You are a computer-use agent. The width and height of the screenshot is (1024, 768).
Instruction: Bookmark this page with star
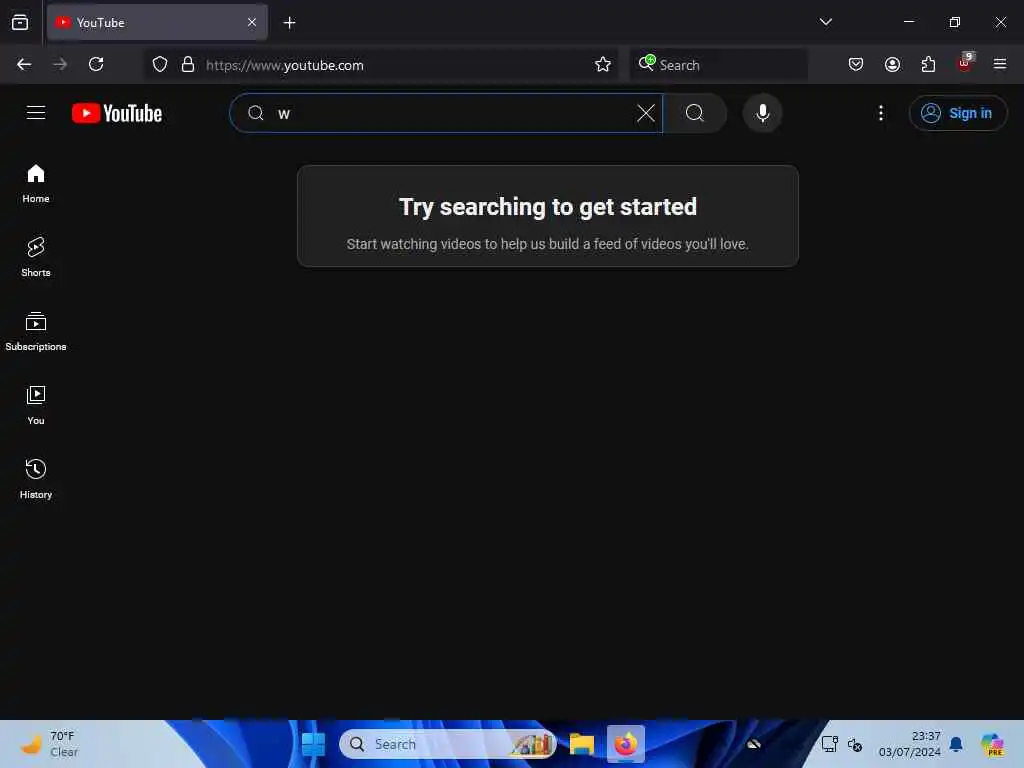(x=603, y=64)
